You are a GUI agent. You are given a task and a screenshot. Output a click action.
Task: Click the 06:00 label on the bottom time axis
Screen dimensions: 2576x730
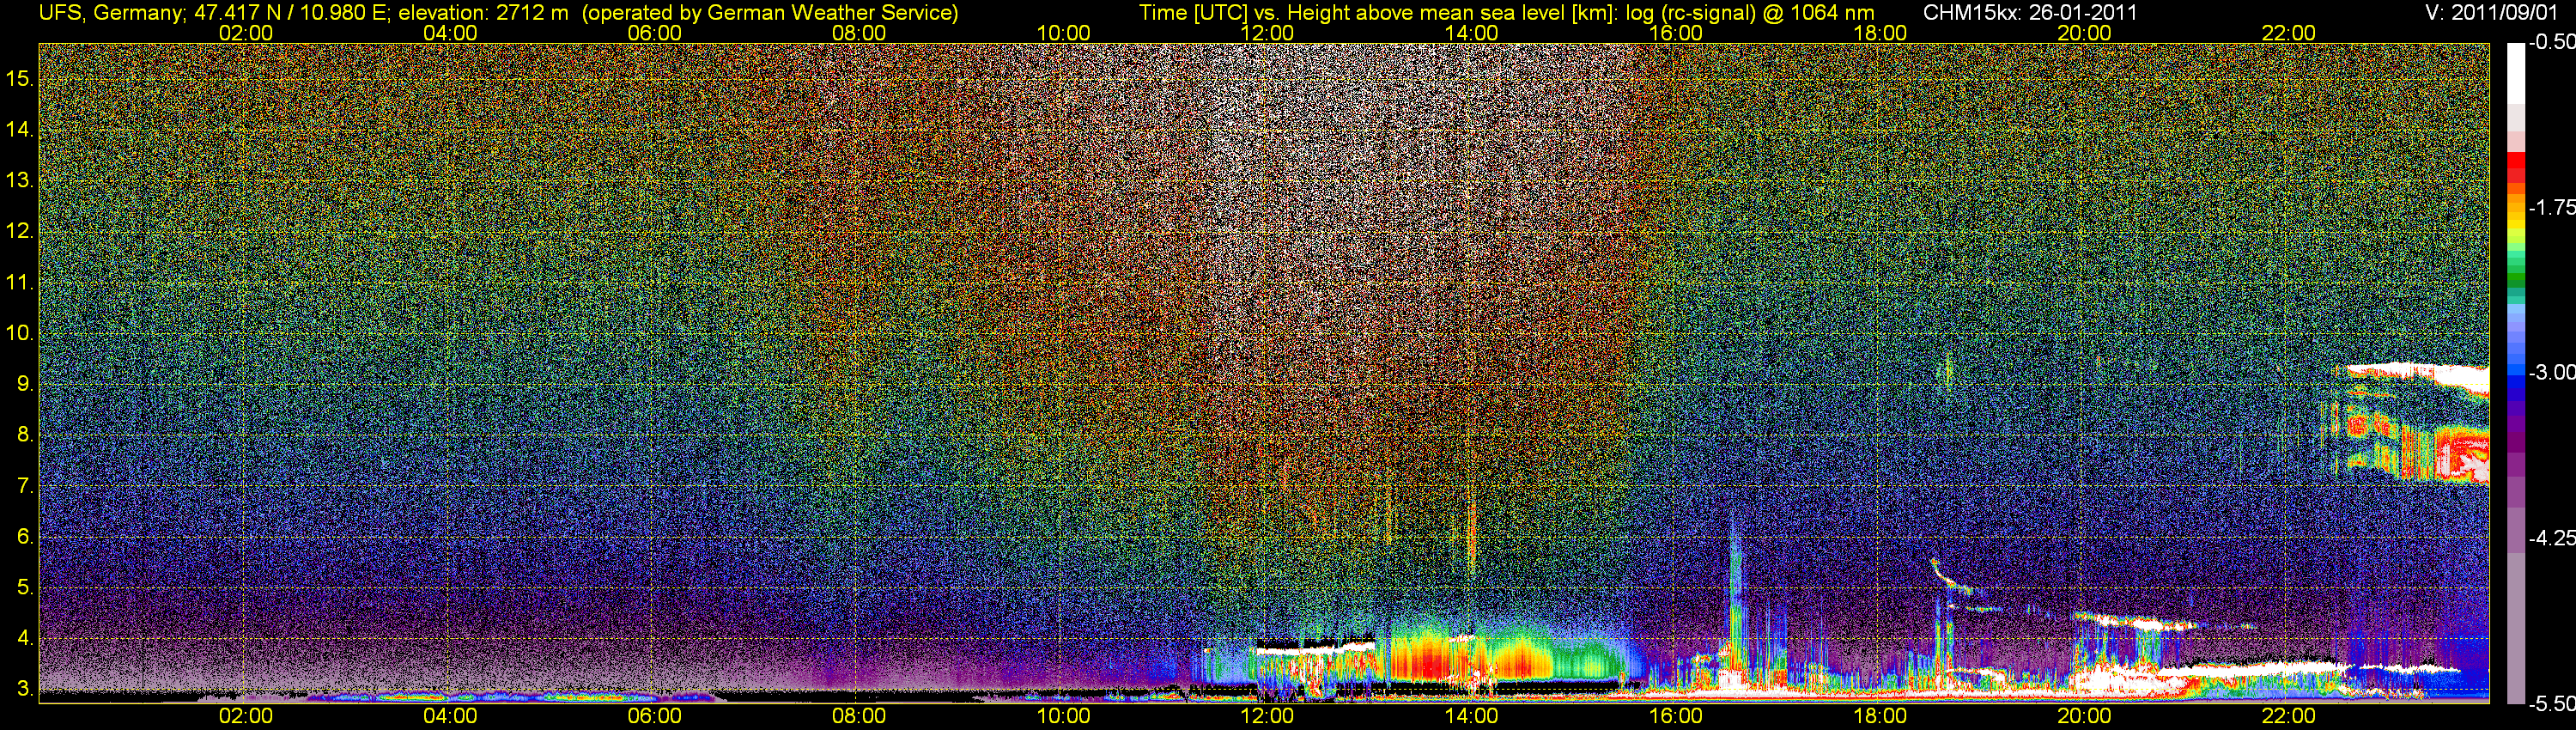click(x=654, y=716)
